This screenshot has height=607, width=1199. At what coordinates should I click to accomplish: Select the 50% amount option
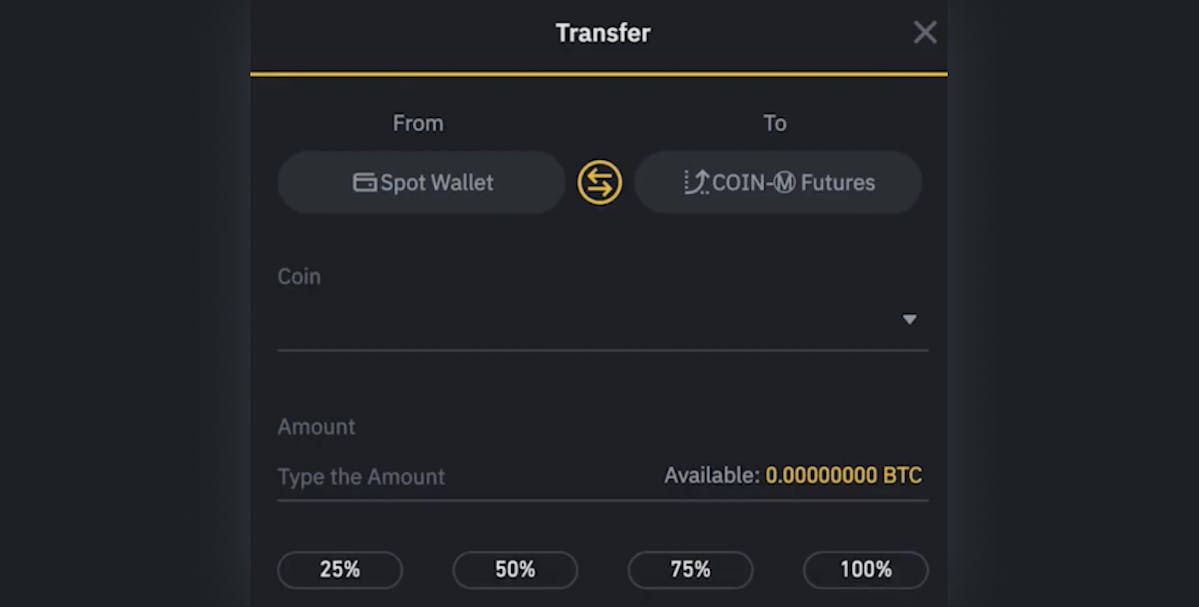pyautogui.click(x=515, y=570)
